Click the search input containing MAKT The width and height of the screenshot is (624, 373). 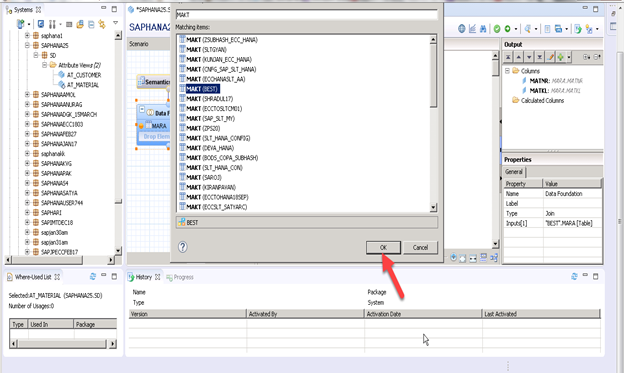[x=306, y=15]
